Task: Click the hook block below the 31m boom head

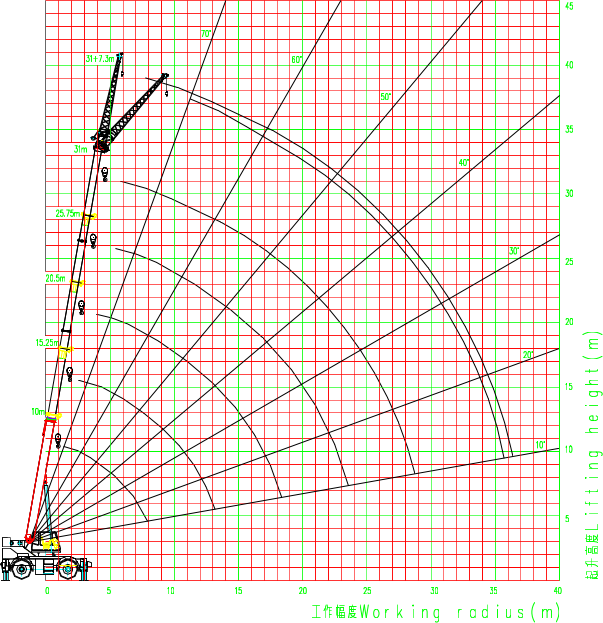Action: pyautogui.click(x=104, y=174)
